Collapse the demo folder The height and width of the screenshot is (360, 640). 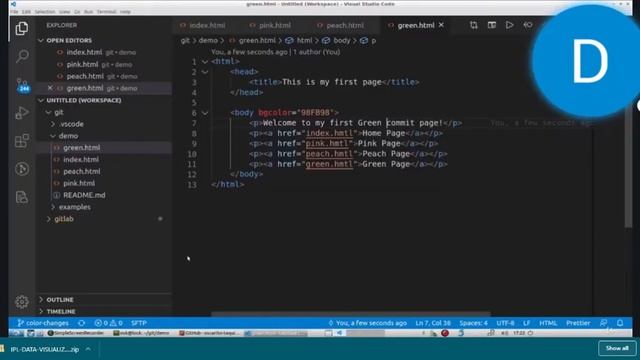tap(53, 136)
